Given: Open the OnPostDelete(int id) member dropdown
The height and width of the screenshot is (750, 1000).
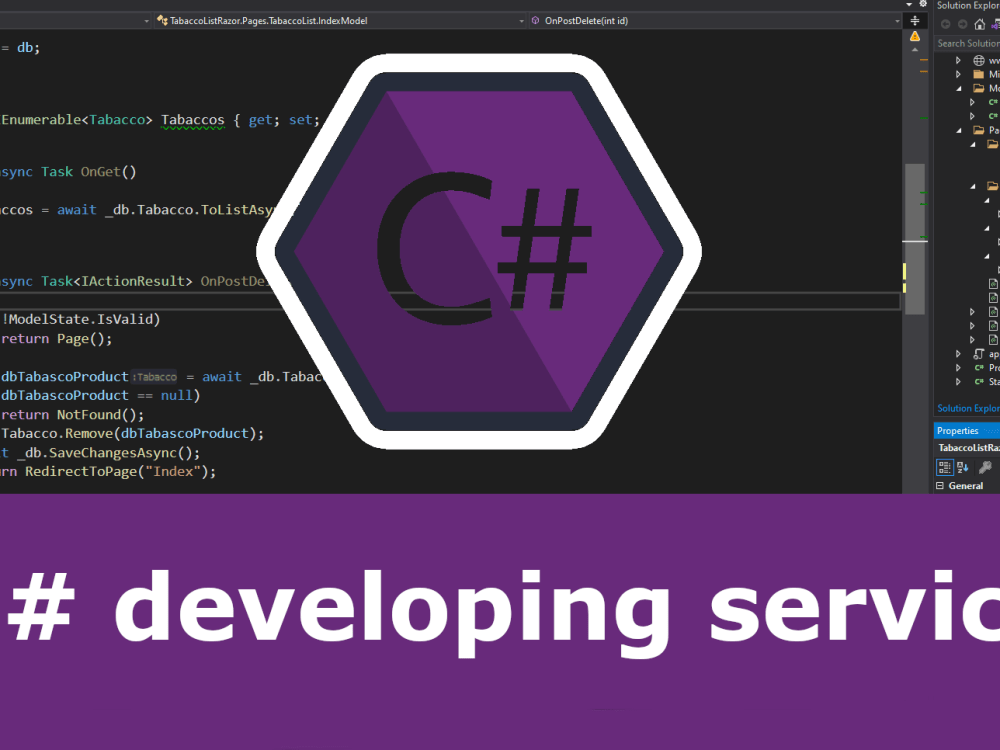Looking at the screenshot, I should tap(714, 20).
